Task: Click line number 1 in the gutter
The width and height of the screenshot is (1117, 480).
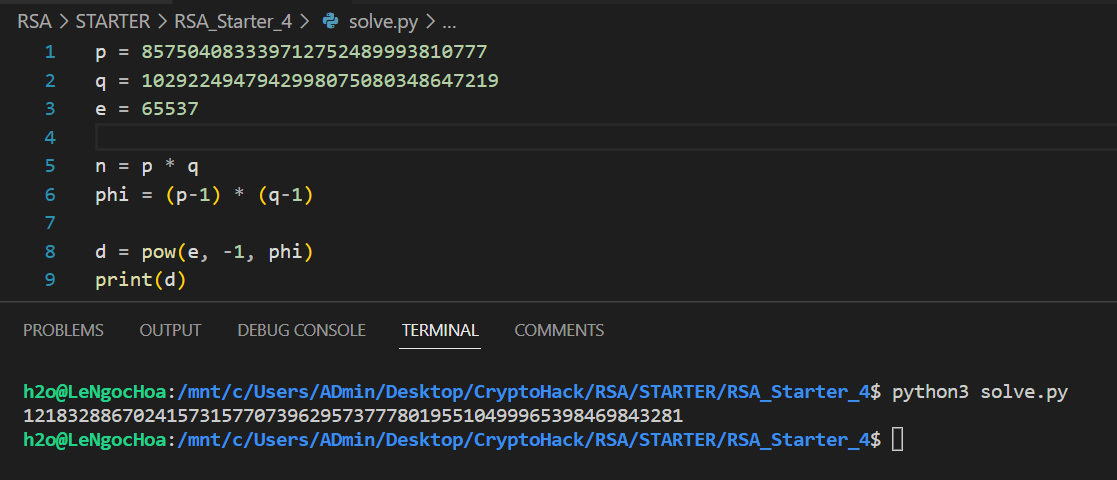Action: point(50,51)
